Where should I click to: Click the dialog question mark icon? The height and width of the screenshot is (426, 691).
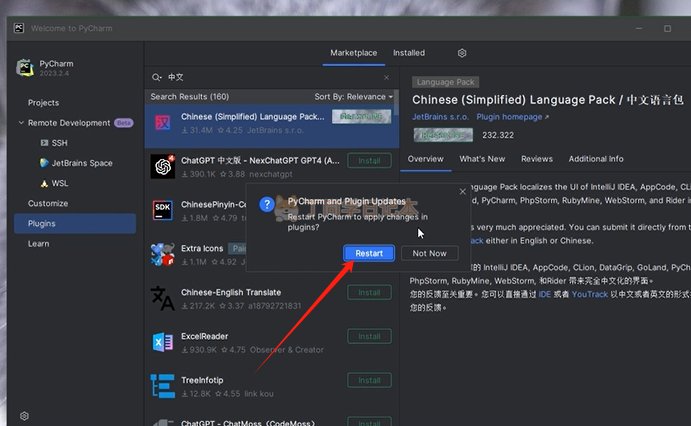click(267, 204)
